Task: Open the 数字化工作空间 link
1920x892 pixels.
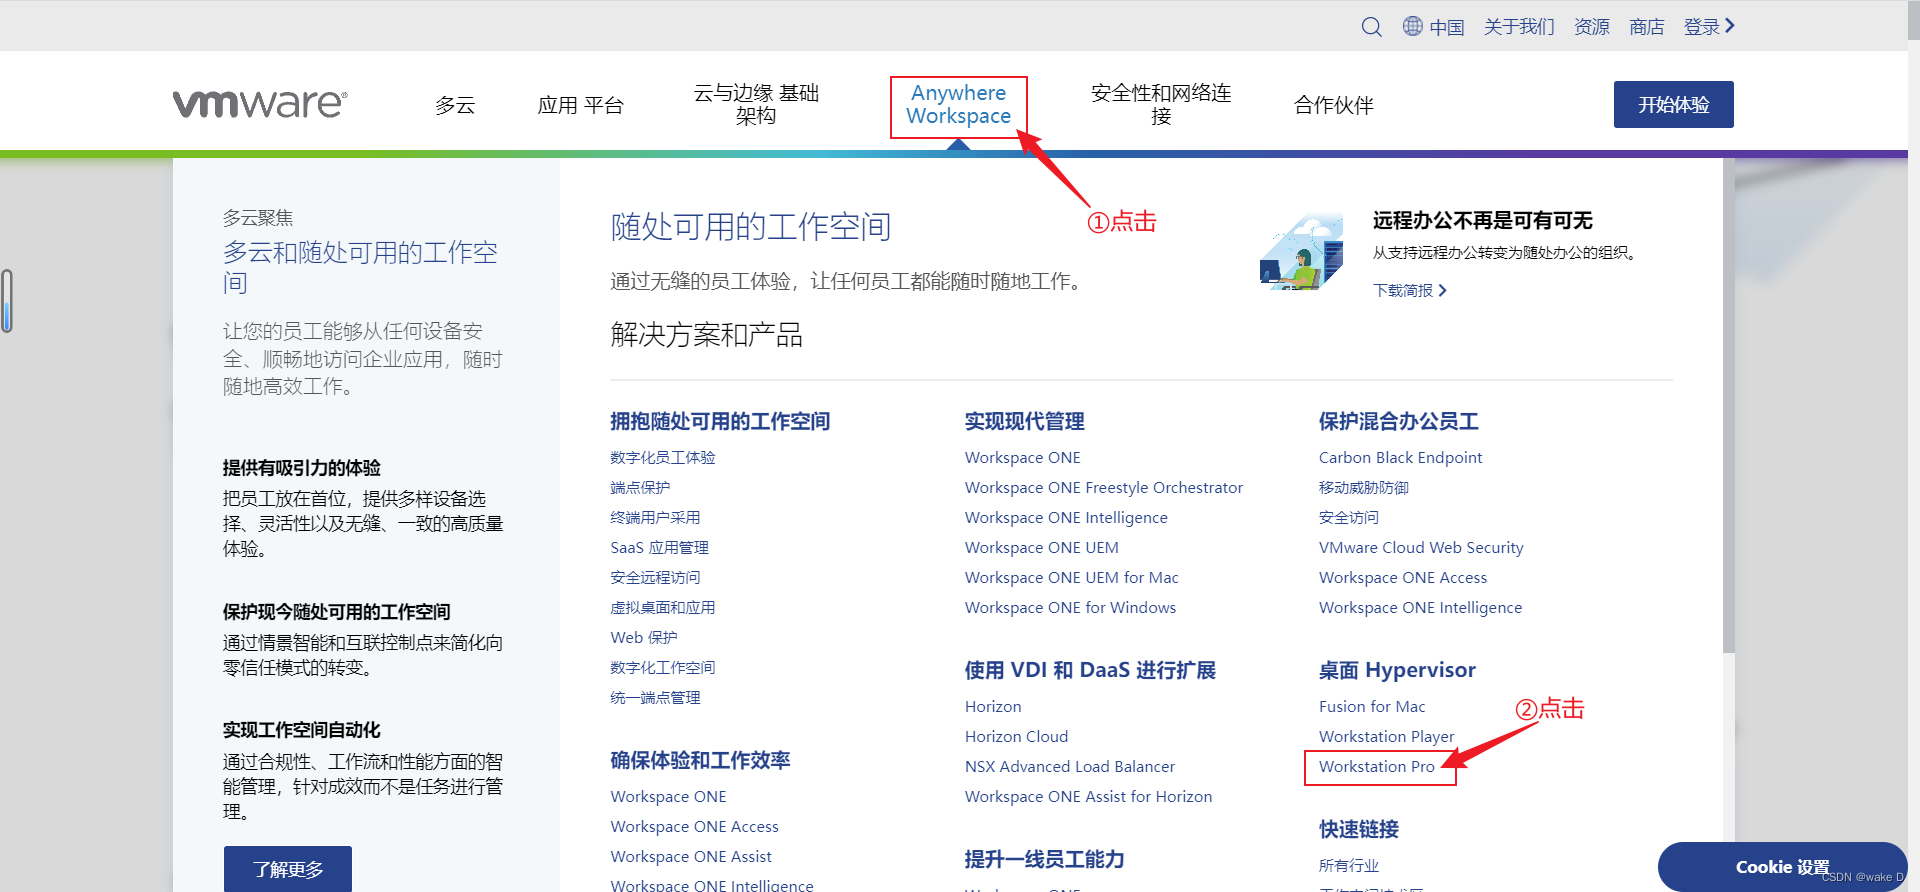Action: pos(663,667)
